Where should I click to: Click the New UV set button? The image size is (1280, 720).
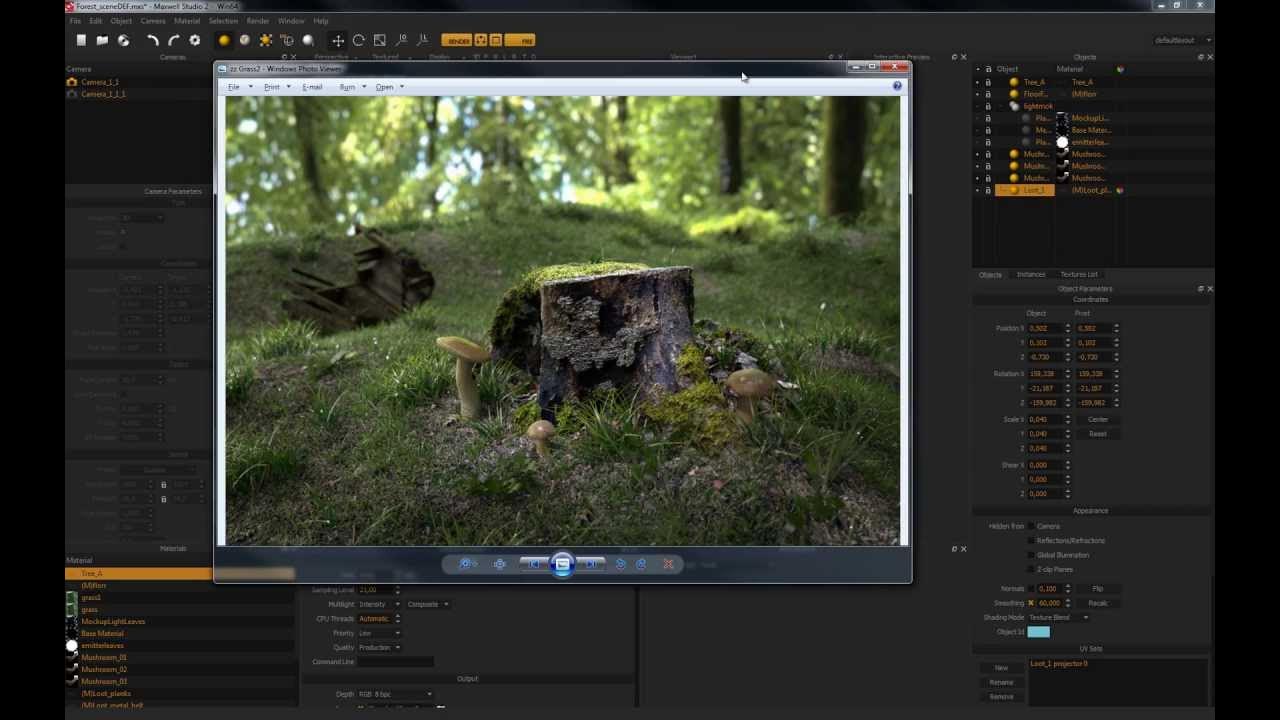pos(1001,667)
